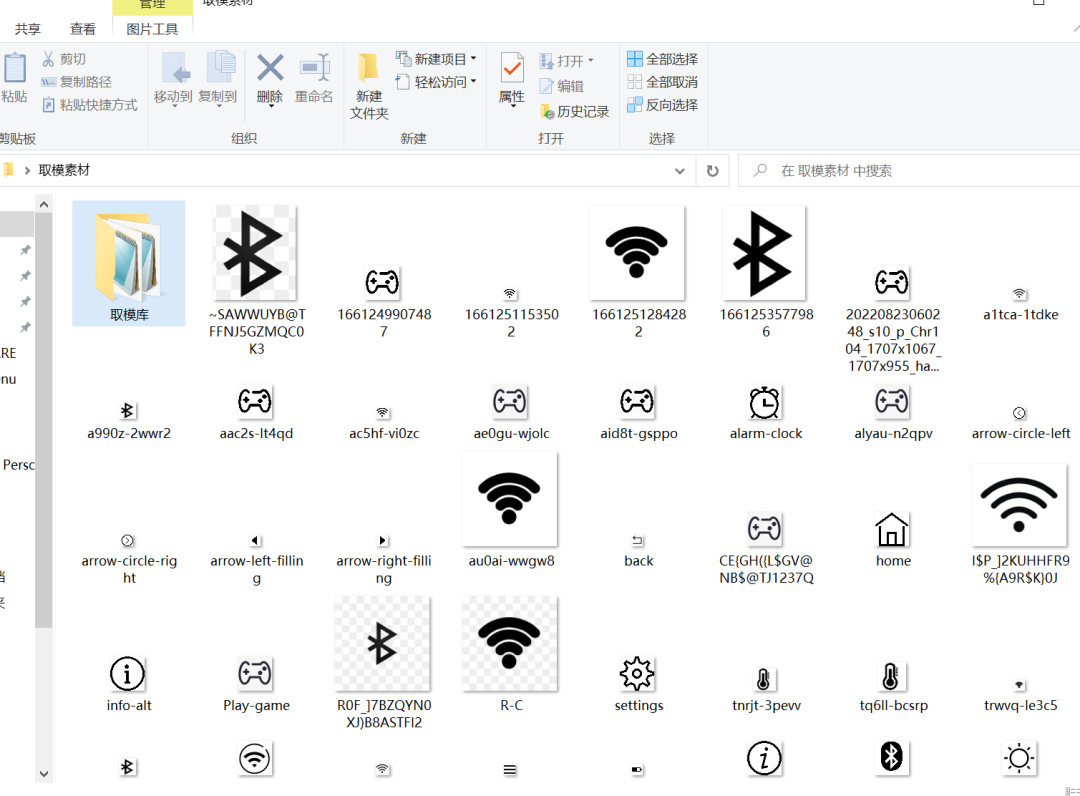Open the 打开 dropdown arrow
1080x796 pixels.
(x=589, y=58)
